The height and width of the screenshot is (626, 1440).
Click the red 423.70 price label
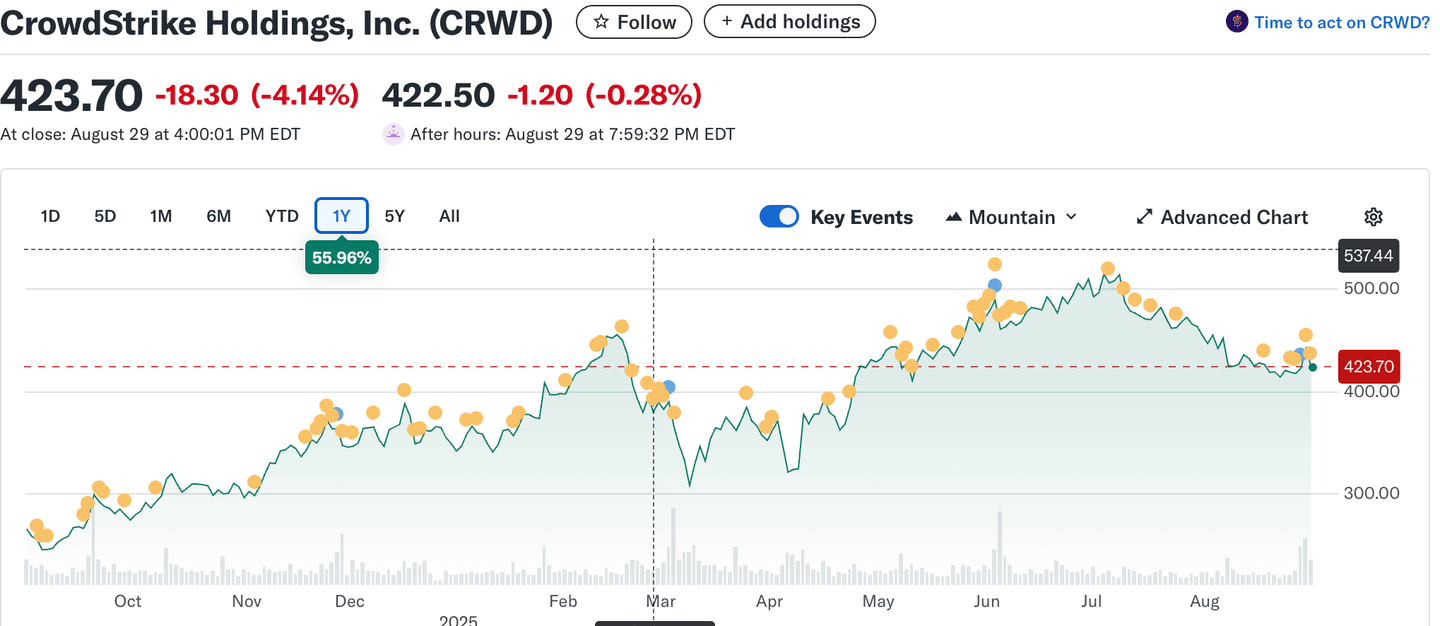[1369, 366]
